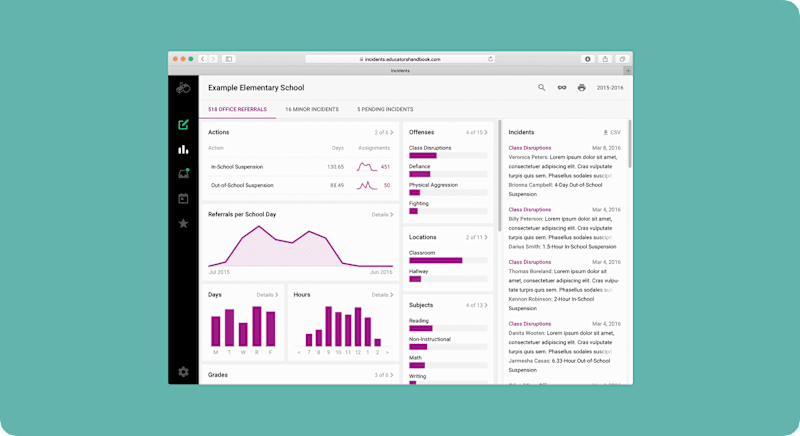Click the Safari show tabs button

622,59
